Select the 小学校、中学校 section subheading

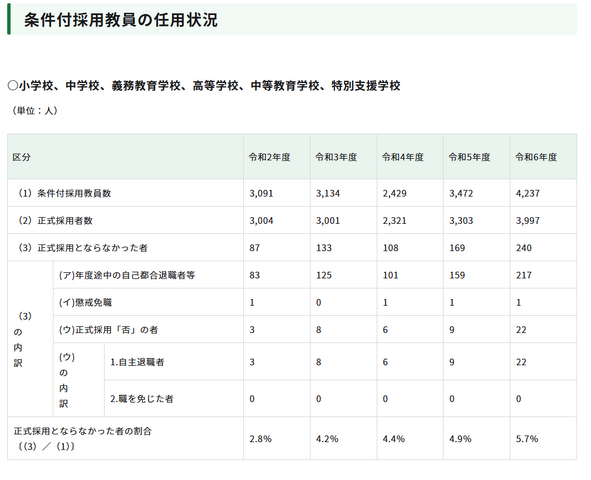click(x=204, y=86)
